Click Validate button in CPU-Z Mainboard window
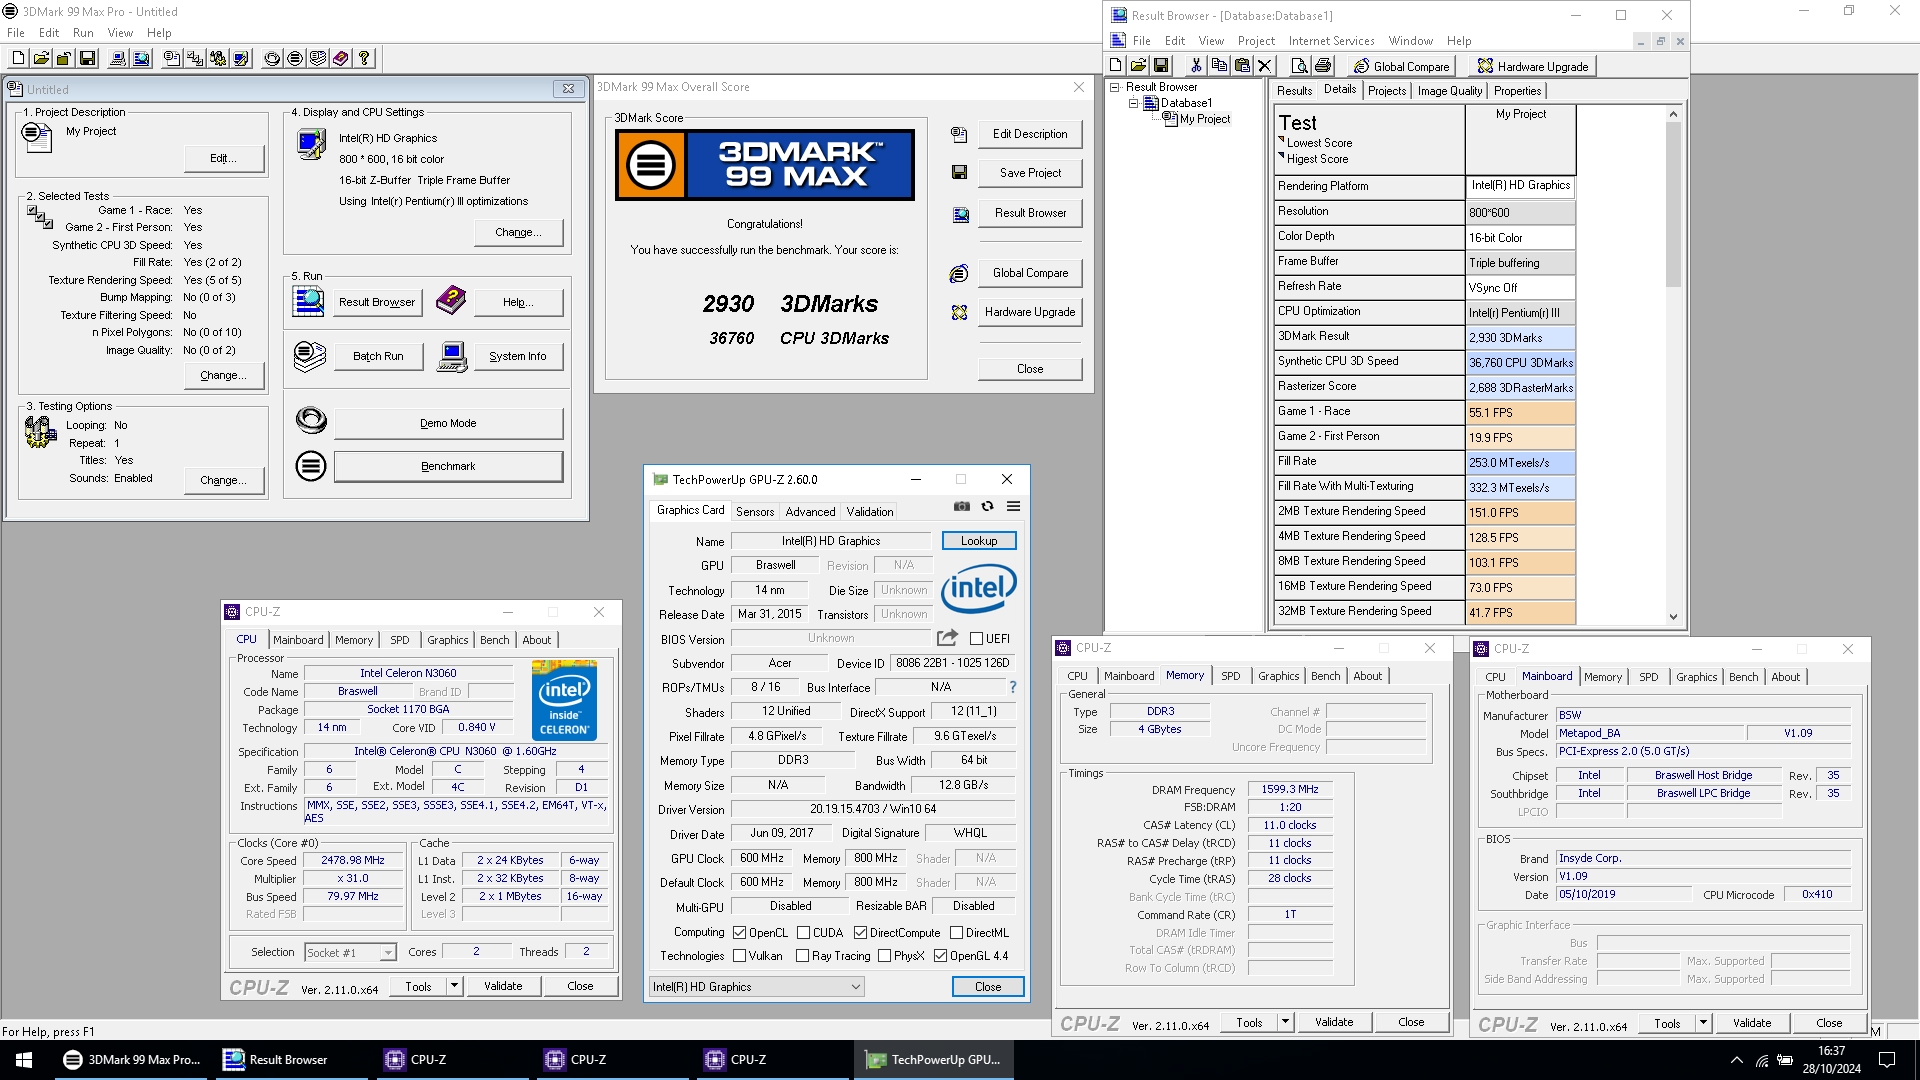 click(1752, 1023)
